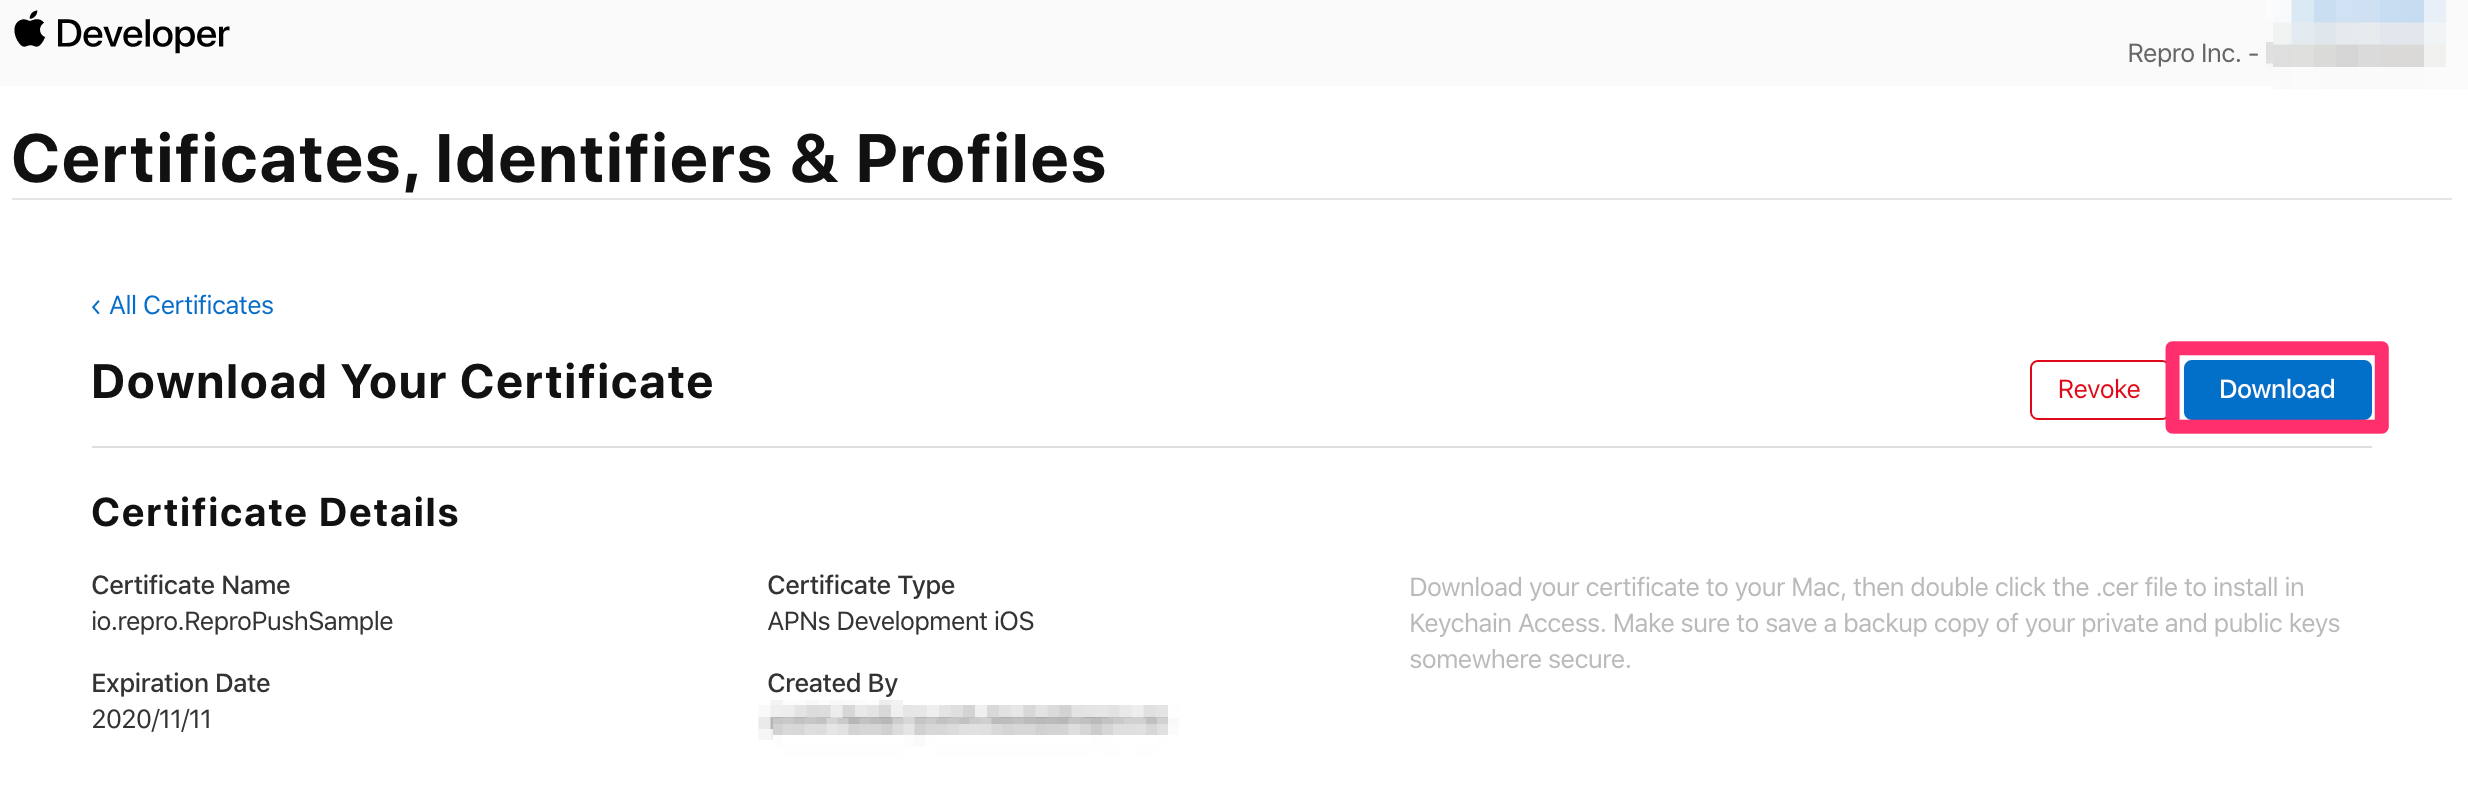The image size is (2468, 802).
Task: Select the Created By label
Action: pos(833,683)
